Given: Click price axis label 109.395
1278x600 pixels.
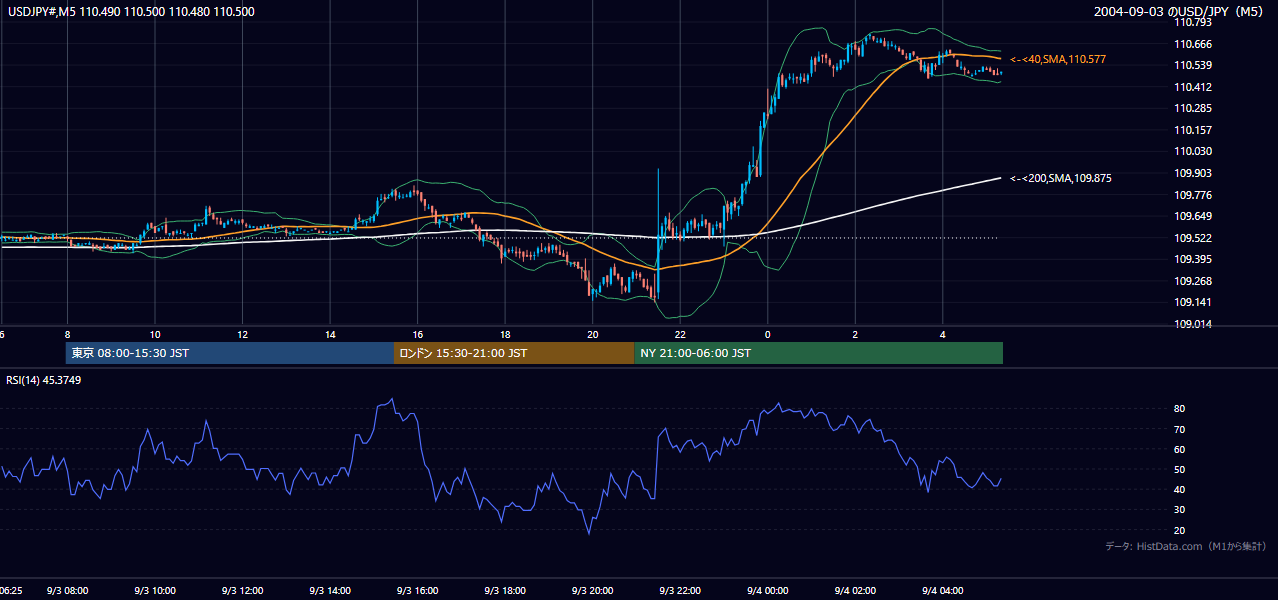Looking at the screenshot, I should 1191,259.
